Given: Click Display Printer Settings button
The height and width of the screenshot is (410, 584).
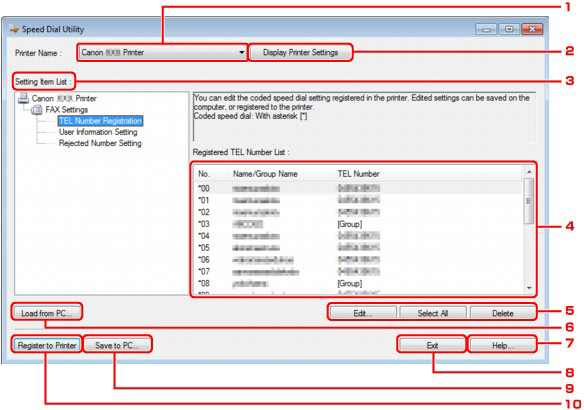Looking at the screenshot, I should coord(300,53).
